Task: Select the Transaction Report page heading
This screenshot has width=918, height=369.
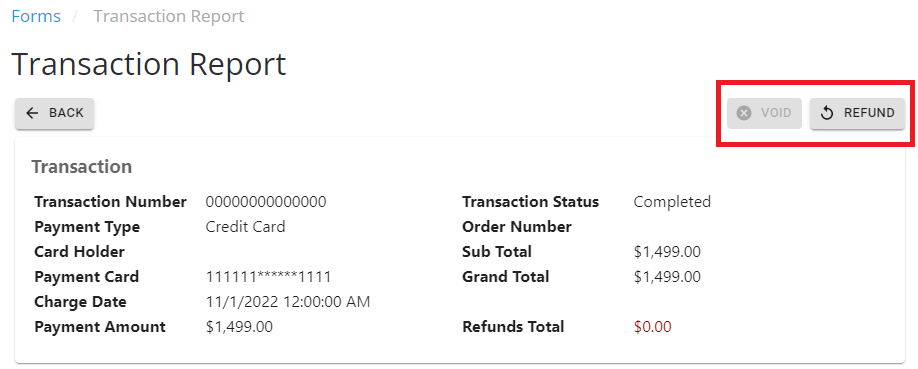Action: (149, 64)
